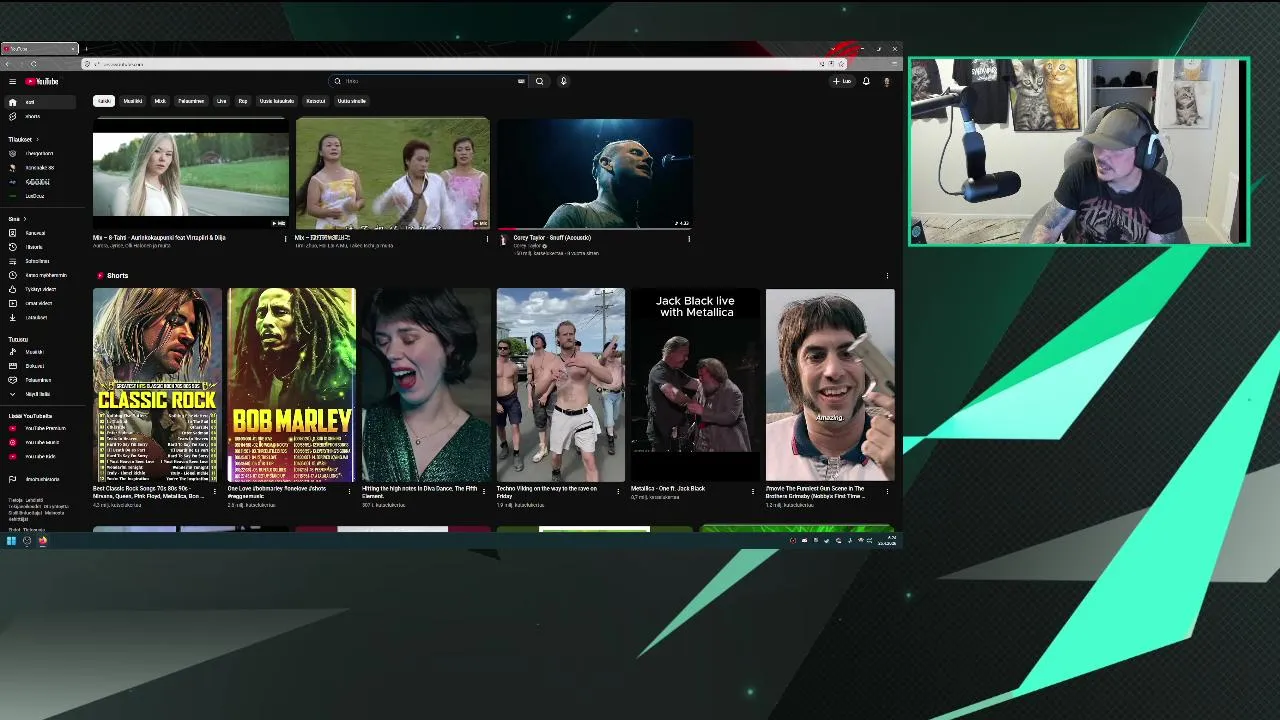Open options menu for second mix video
This screenshot has width=1280, height=720.
(487, 239)
